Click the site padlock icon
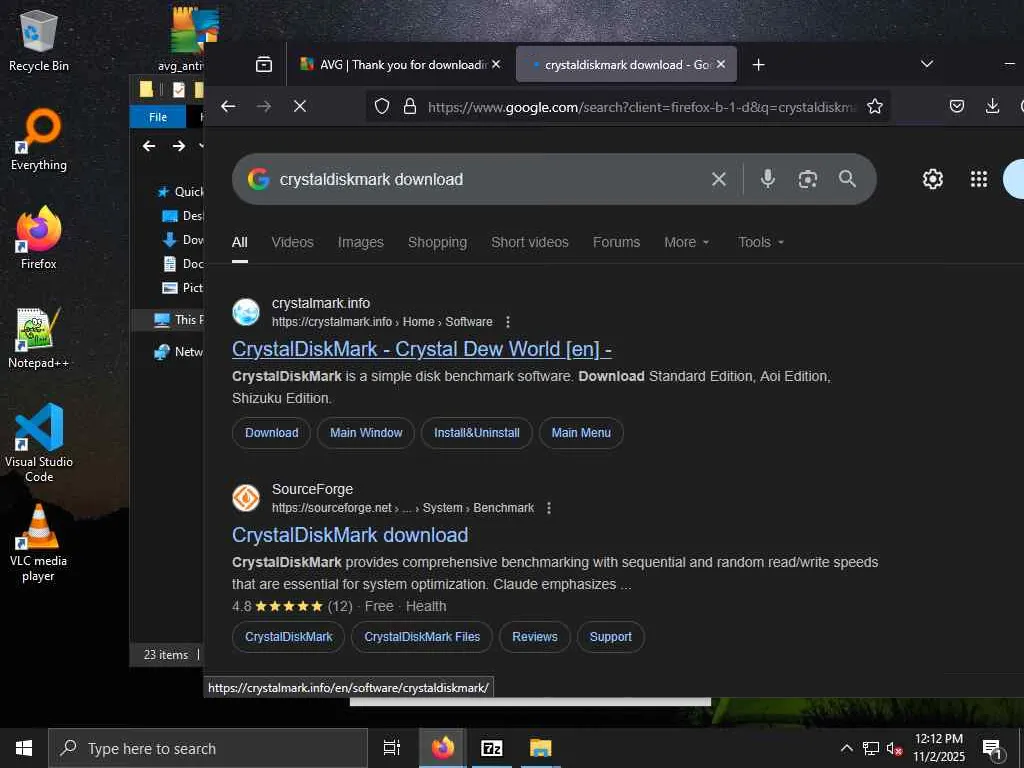 click(x=409, y=106)
